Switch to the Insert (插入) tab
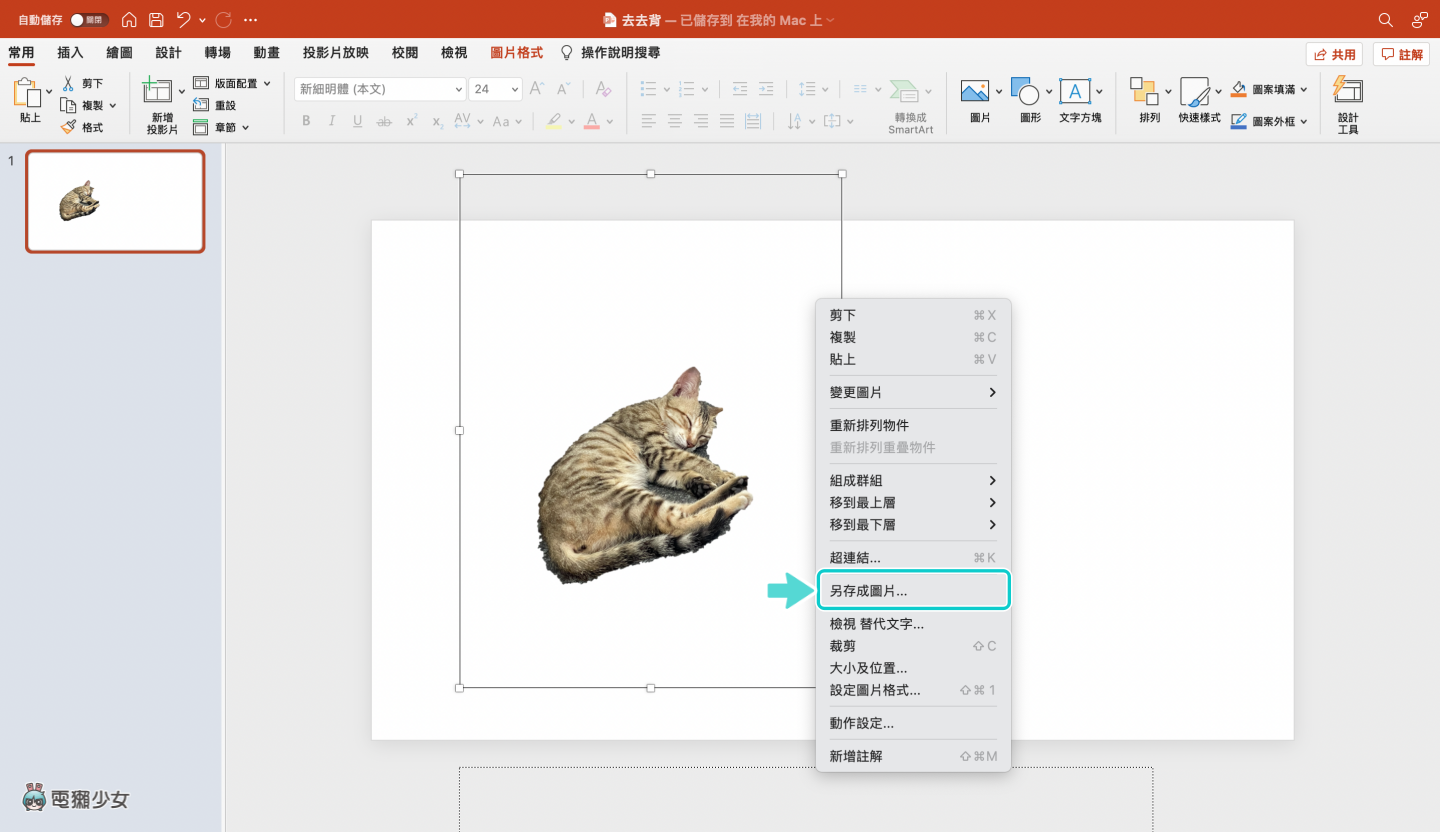The width and height of the screenshot is (1440, 832). coord(70,53)
